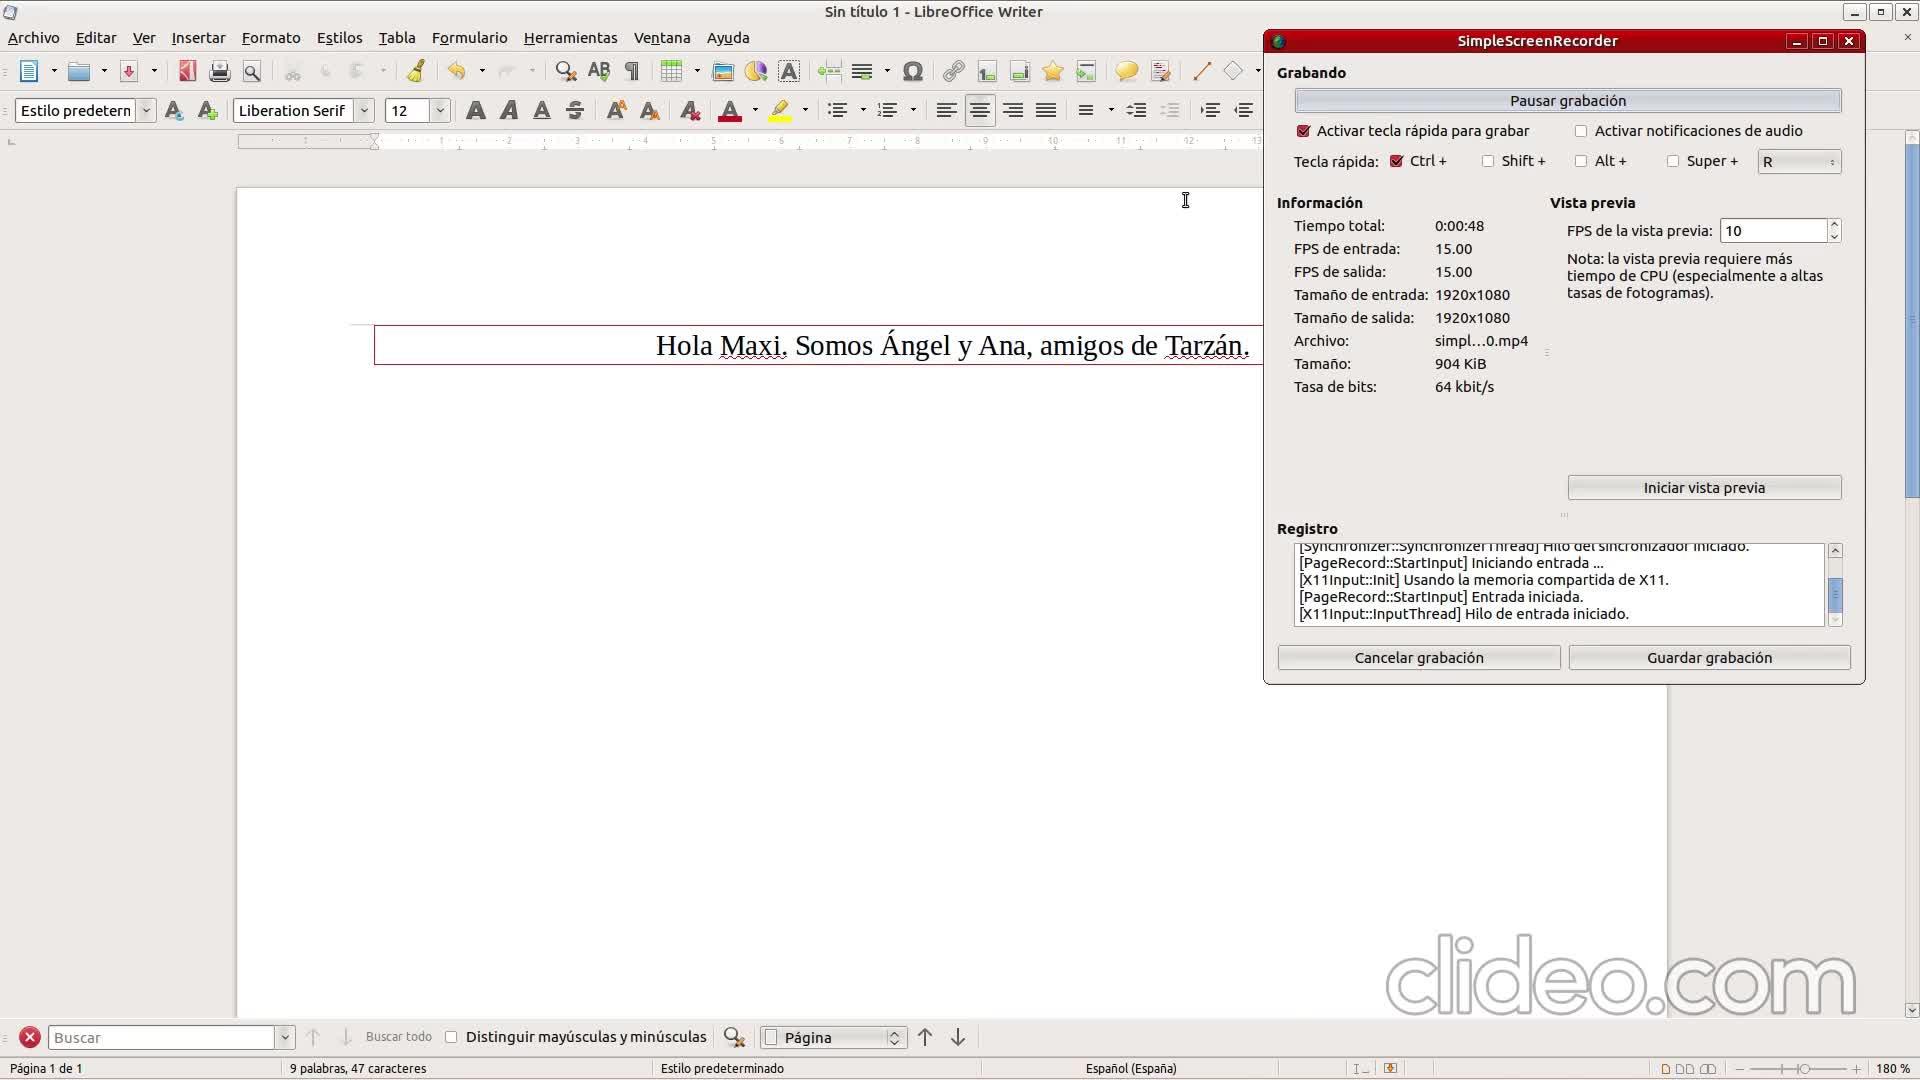Click the Print document icon
The image size is (1920, 1080).
(219, 71)
